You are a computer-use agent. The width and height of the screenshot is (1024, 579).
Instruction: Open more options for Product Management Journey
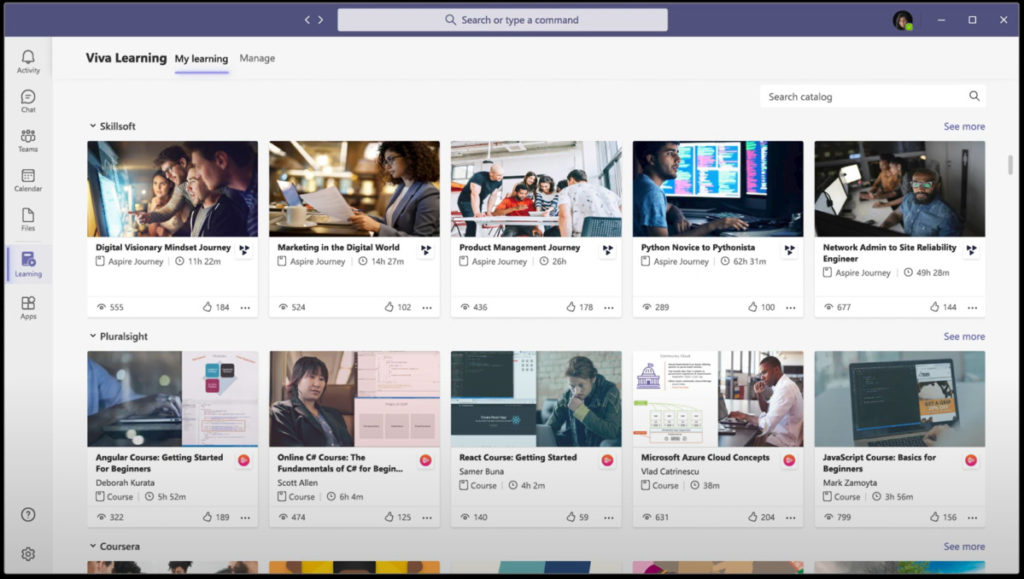pyautogui.click(x=609, y=307)
